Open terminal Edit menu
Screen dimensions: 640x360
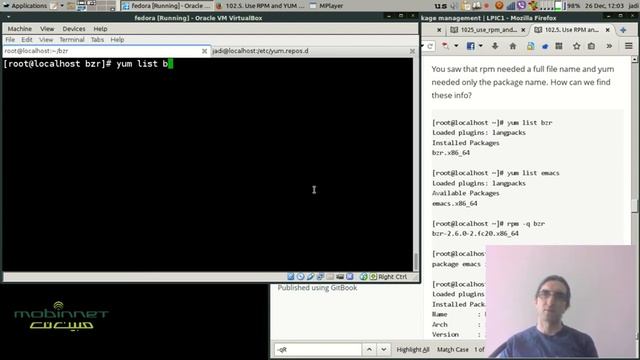[x=27, y=40]
